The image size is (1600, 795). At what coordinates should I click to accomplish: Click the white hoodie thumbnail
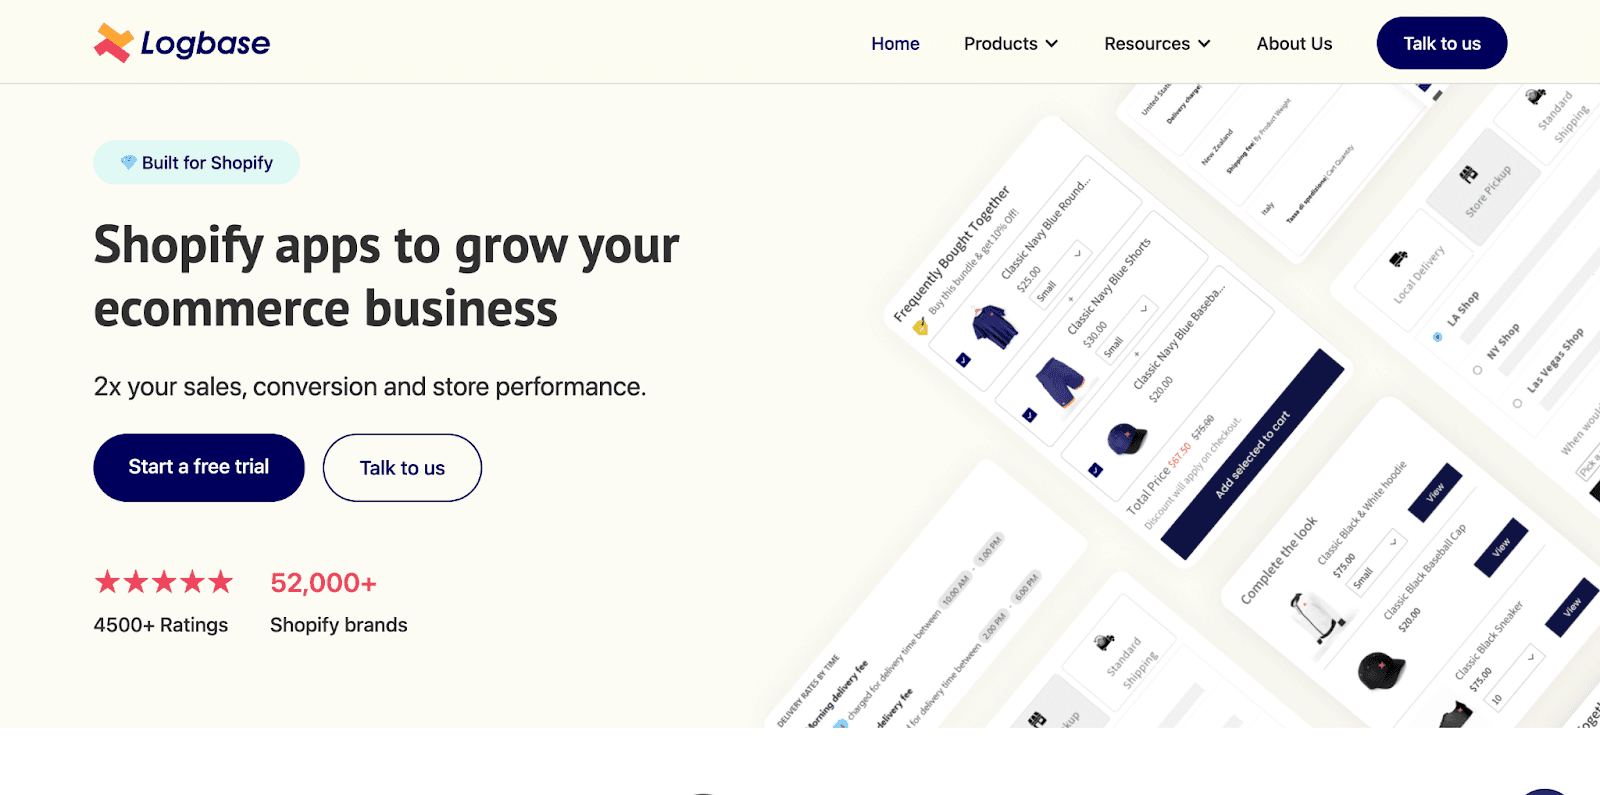coord(1316,616)
